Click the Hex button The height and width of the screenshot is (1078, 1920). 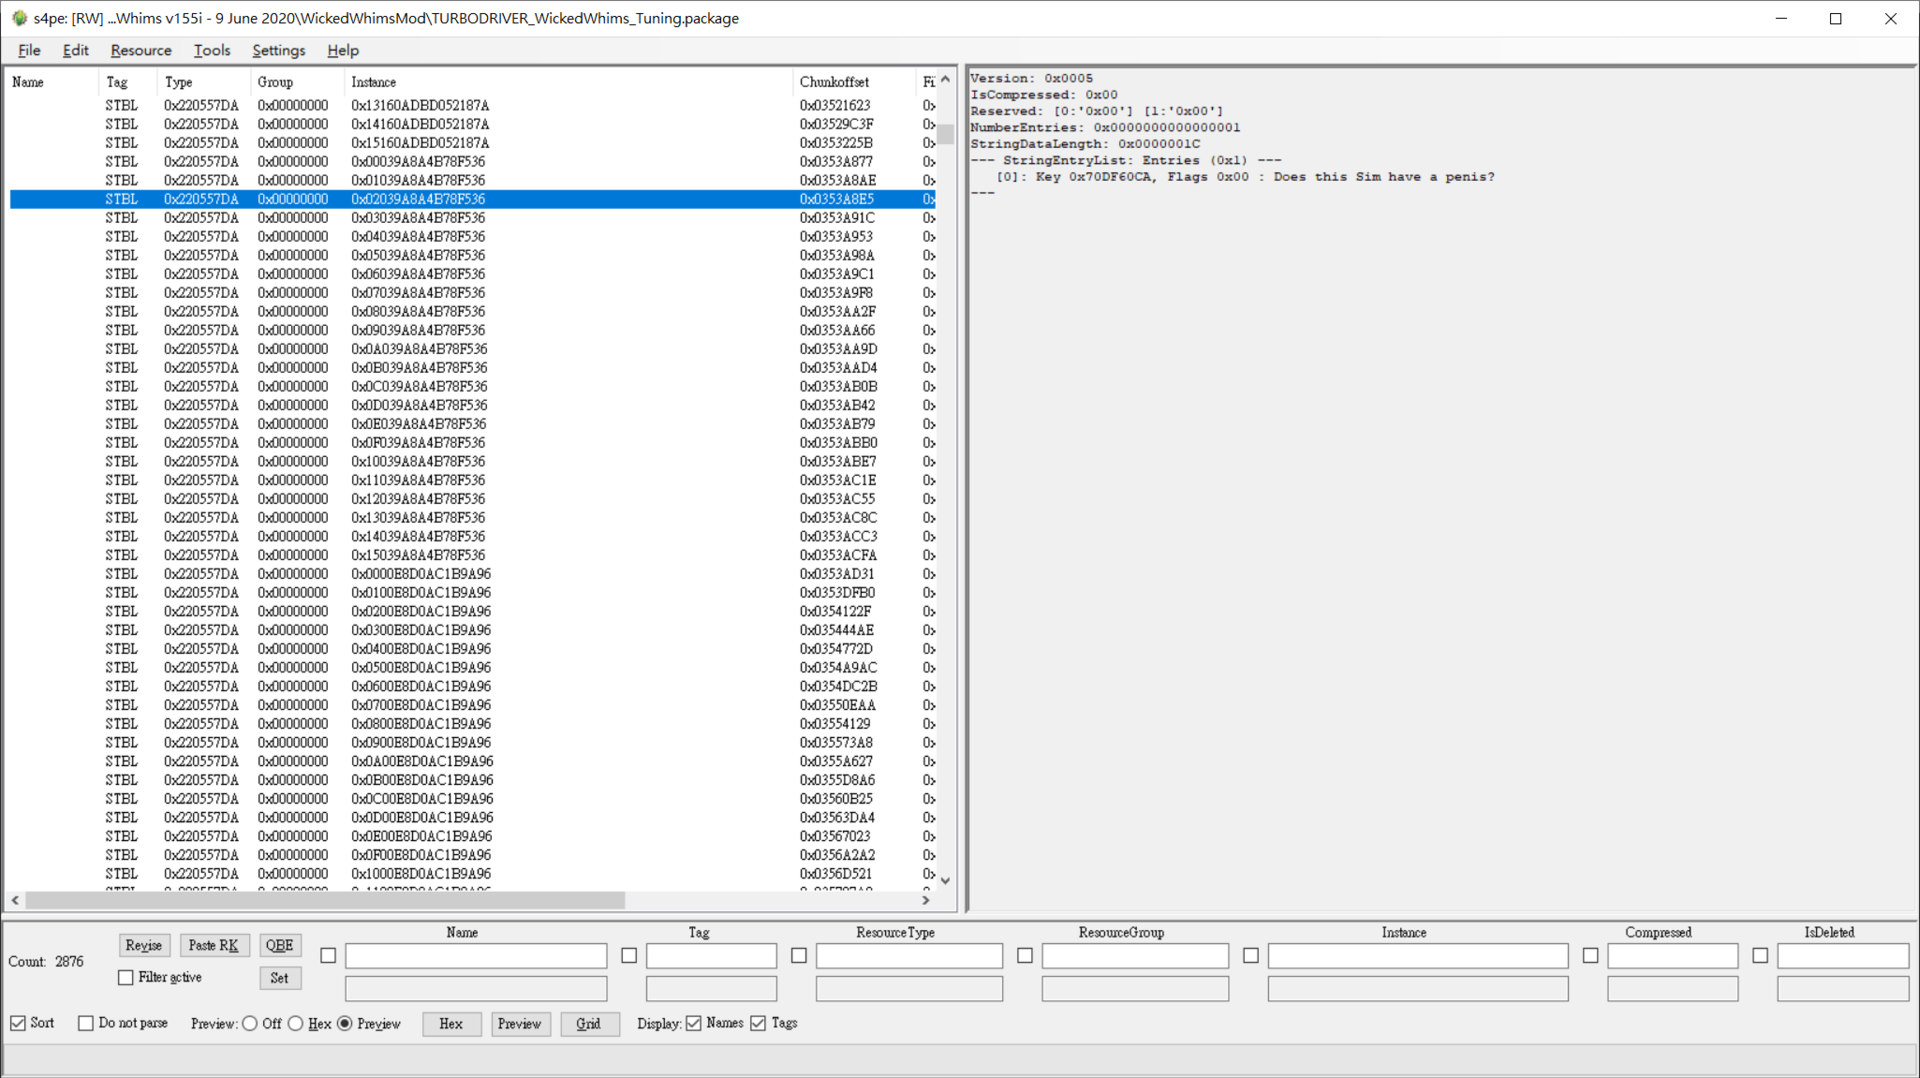coord(451,1024)
